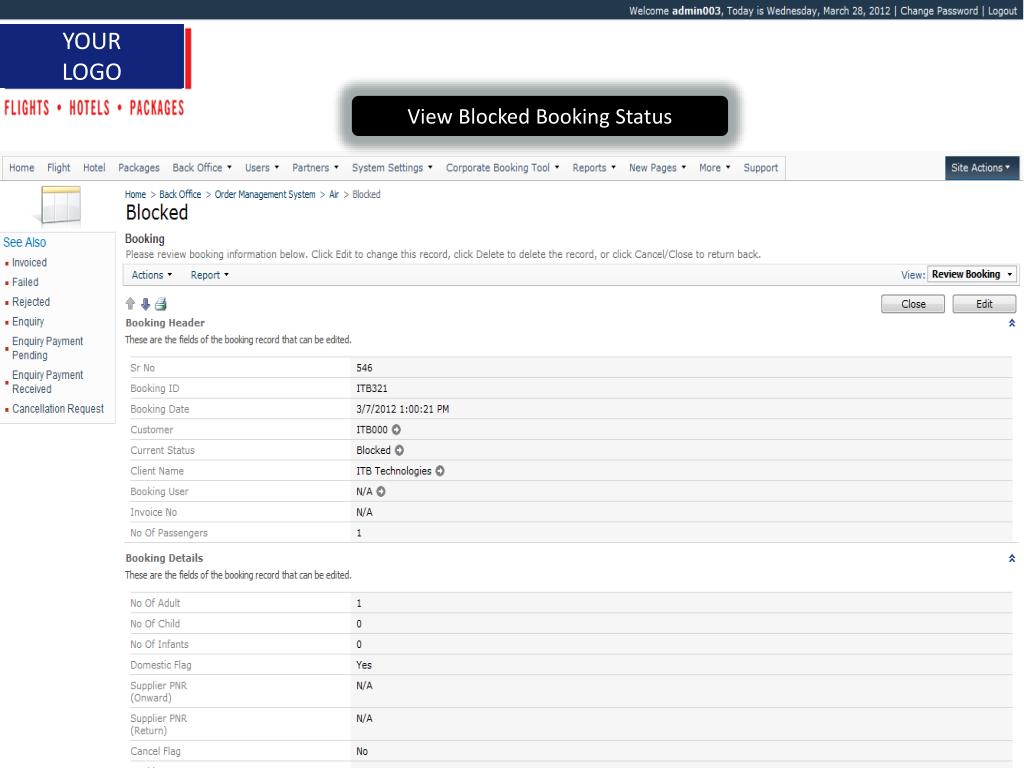Screen dimensions: 1024x768
Task: Click the down arrow record icon
Action: (146, 304)
